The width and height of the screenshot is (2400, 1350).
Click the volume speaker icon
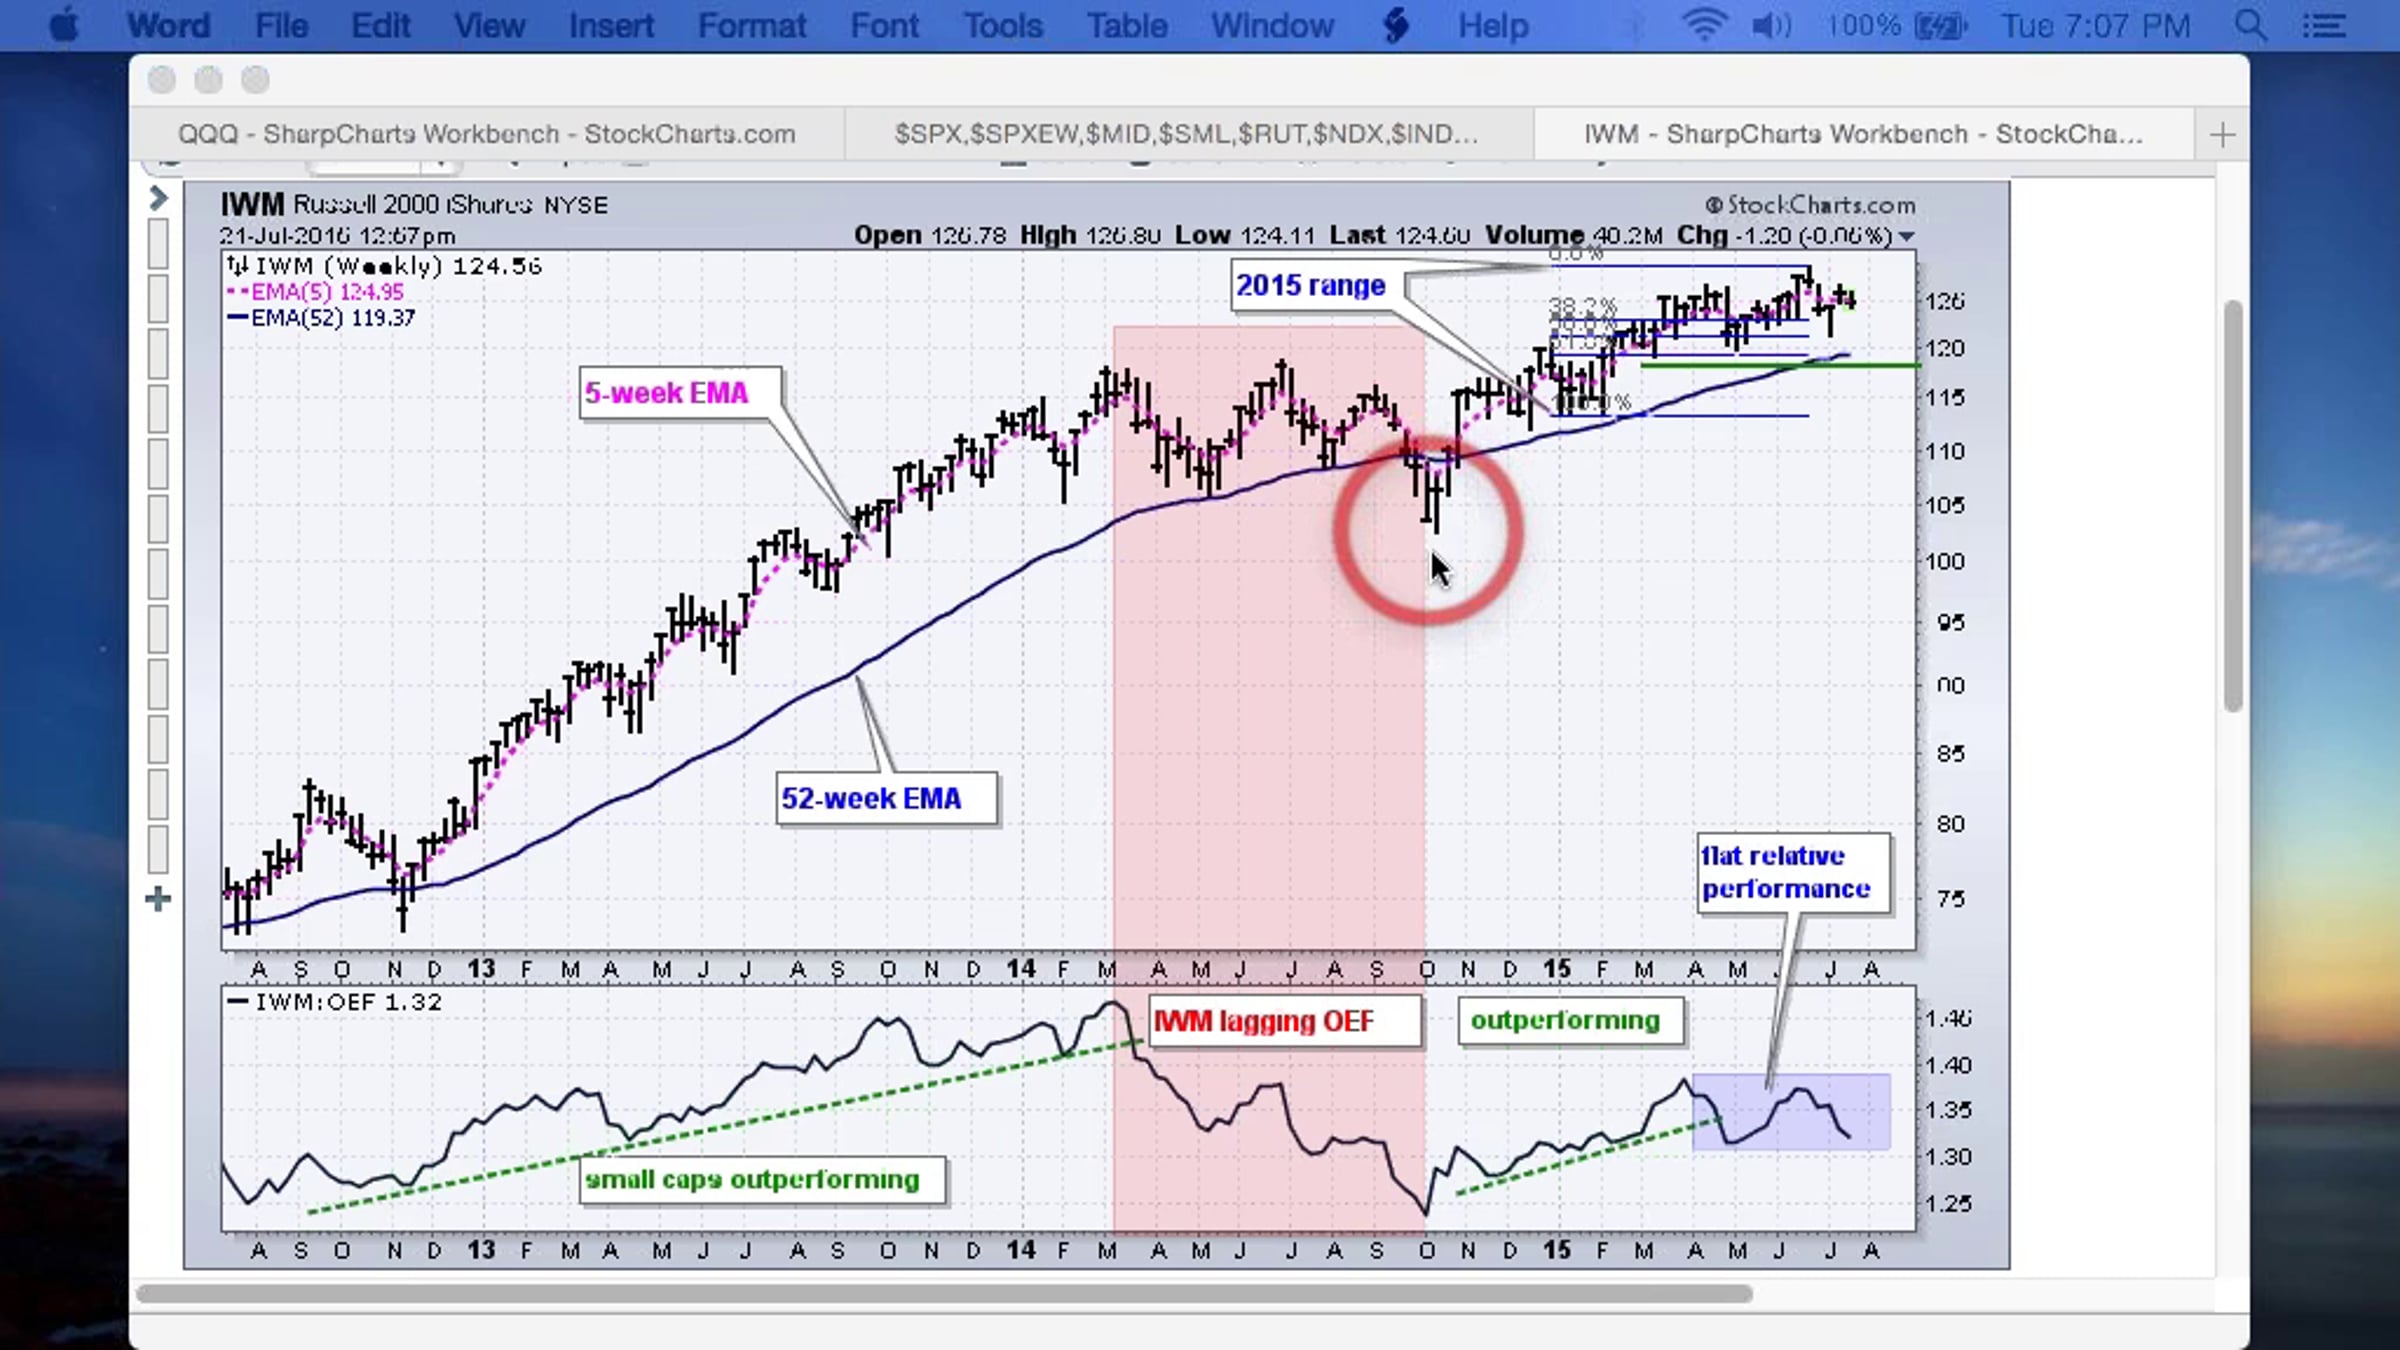tap(1770, 25)
